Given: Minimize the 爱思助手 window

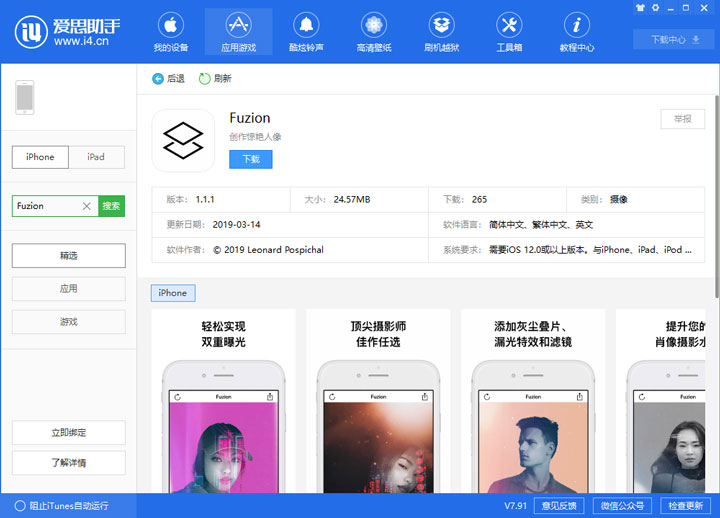Looking at the screenshot, I should (671, 8).
